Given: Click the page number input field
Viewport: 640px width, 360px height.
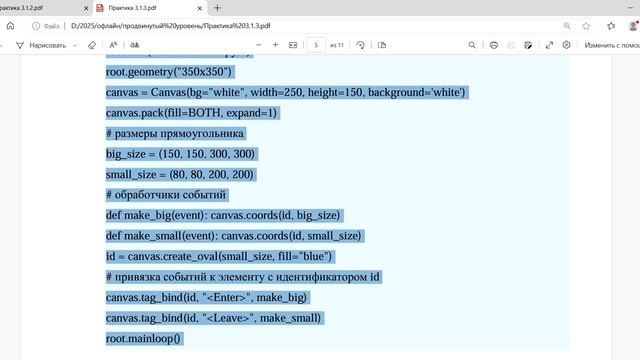Looking at the screenshot, I should (316, 45).
